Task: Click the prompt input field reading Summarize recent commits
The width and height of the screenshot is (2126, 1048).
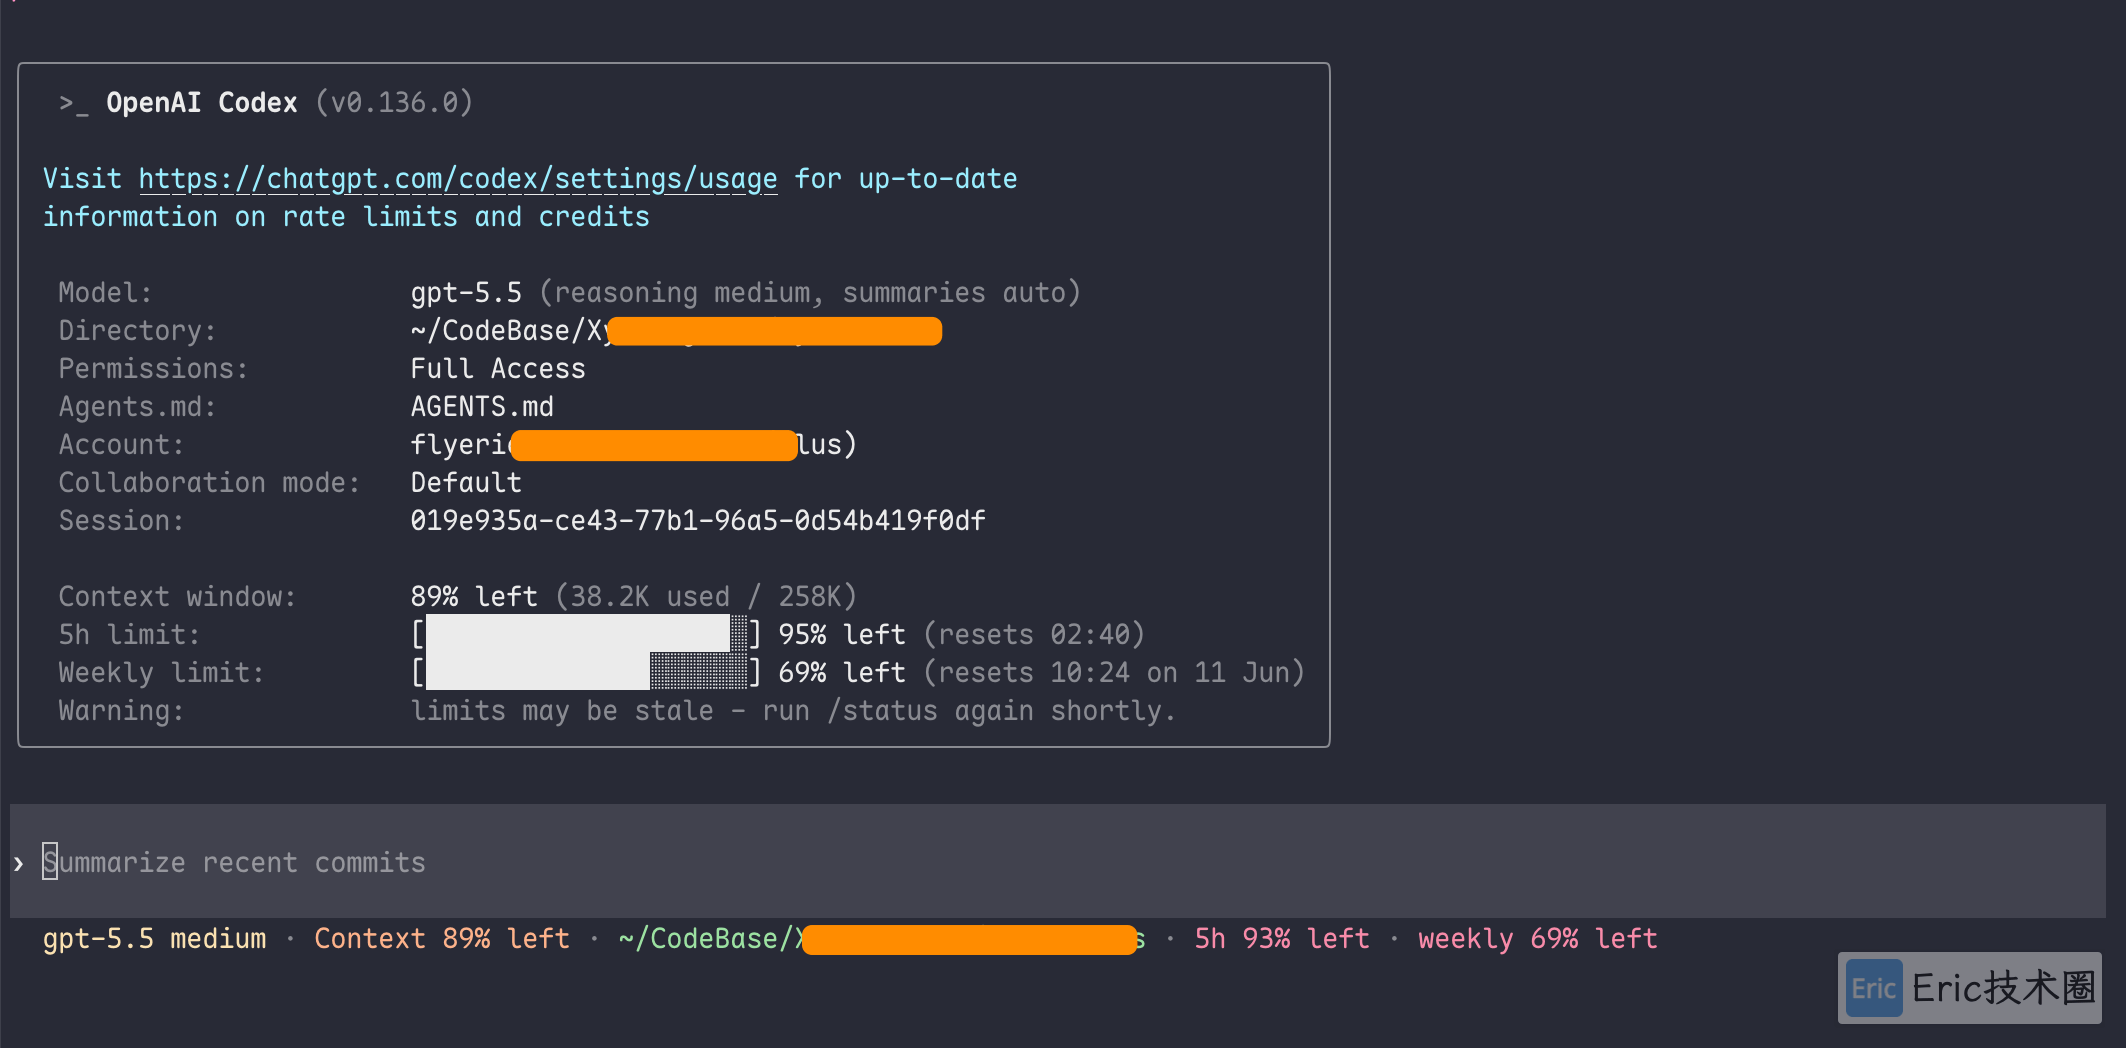Action: tap(1058, 862)
